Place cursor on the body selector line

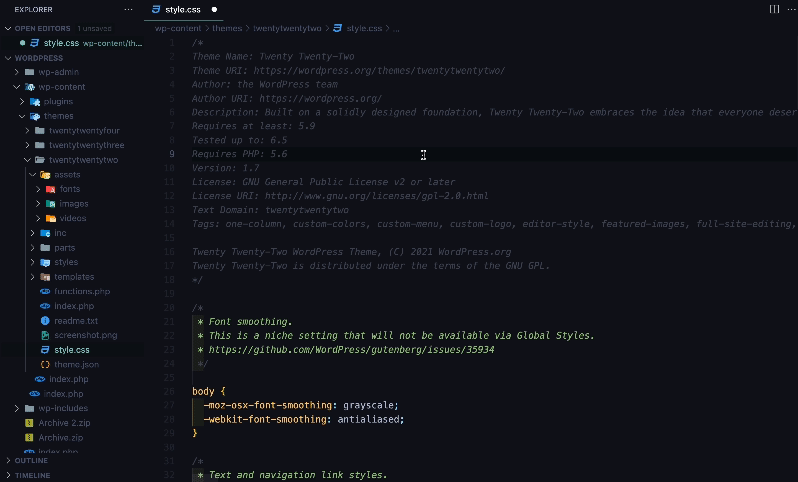209,391
